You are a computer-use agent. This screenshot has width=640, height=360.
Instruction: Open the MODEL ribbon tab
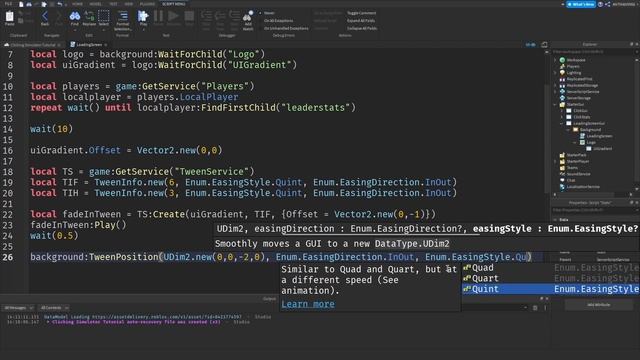[96, 4]
